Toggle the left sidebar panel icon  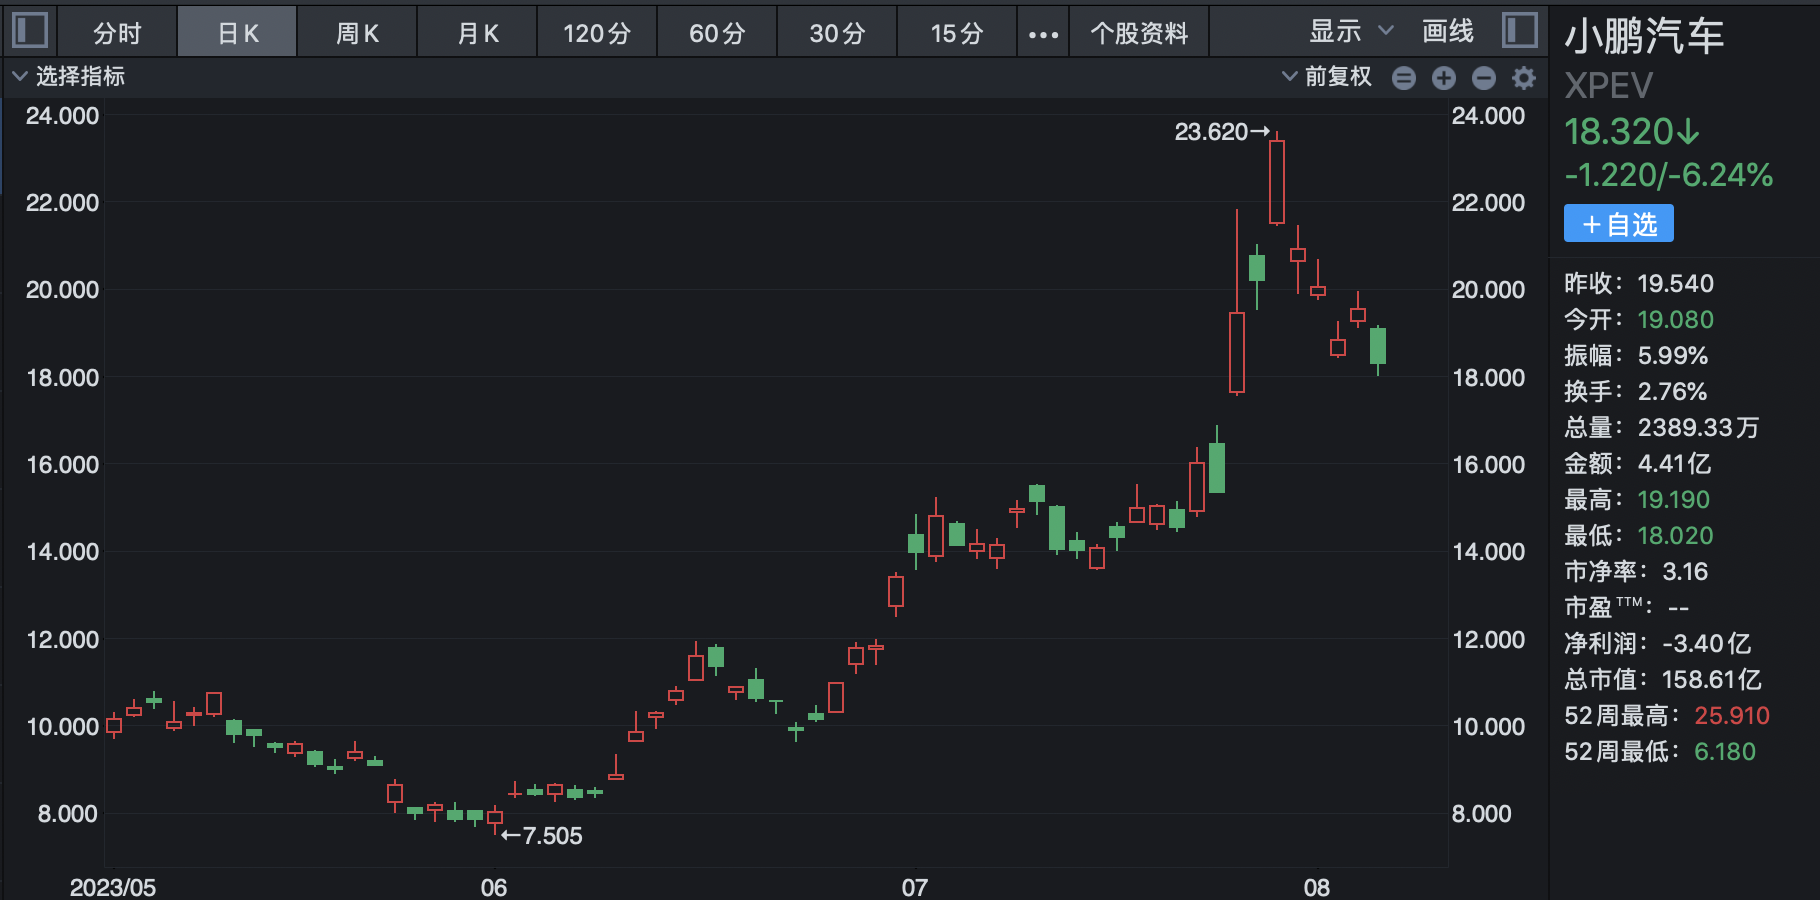click(x=30, y=30)
